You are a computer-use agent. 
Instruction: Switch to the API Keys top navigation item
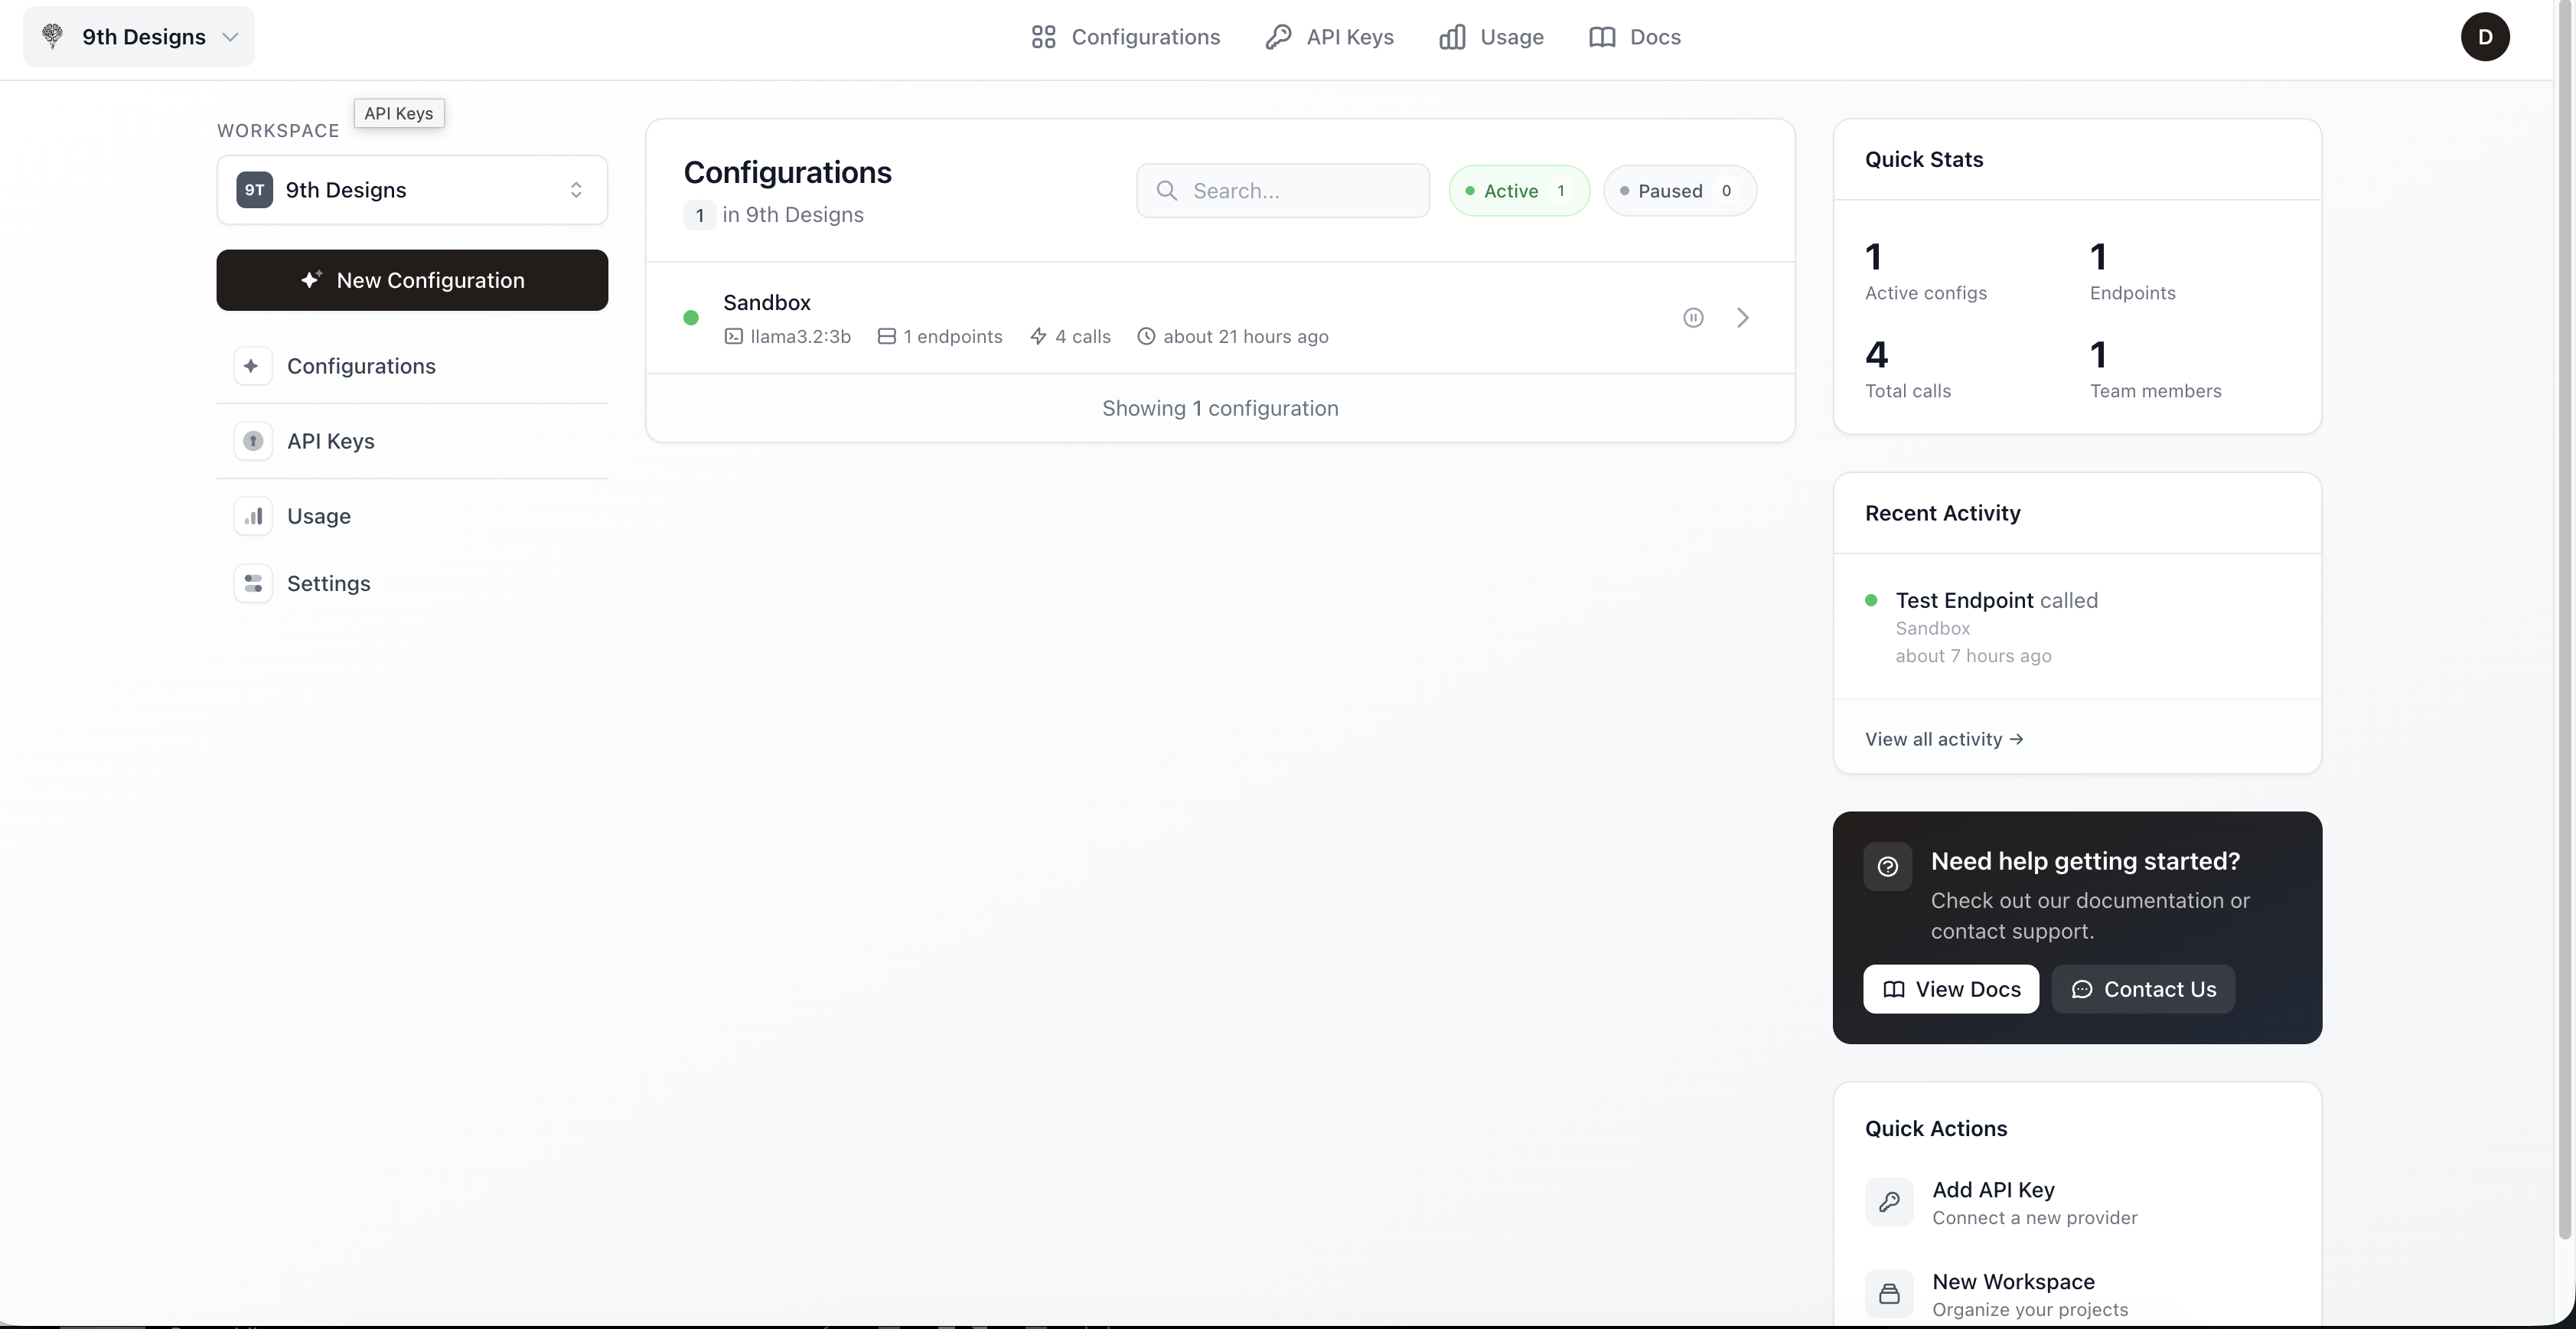coord(1329,37)
